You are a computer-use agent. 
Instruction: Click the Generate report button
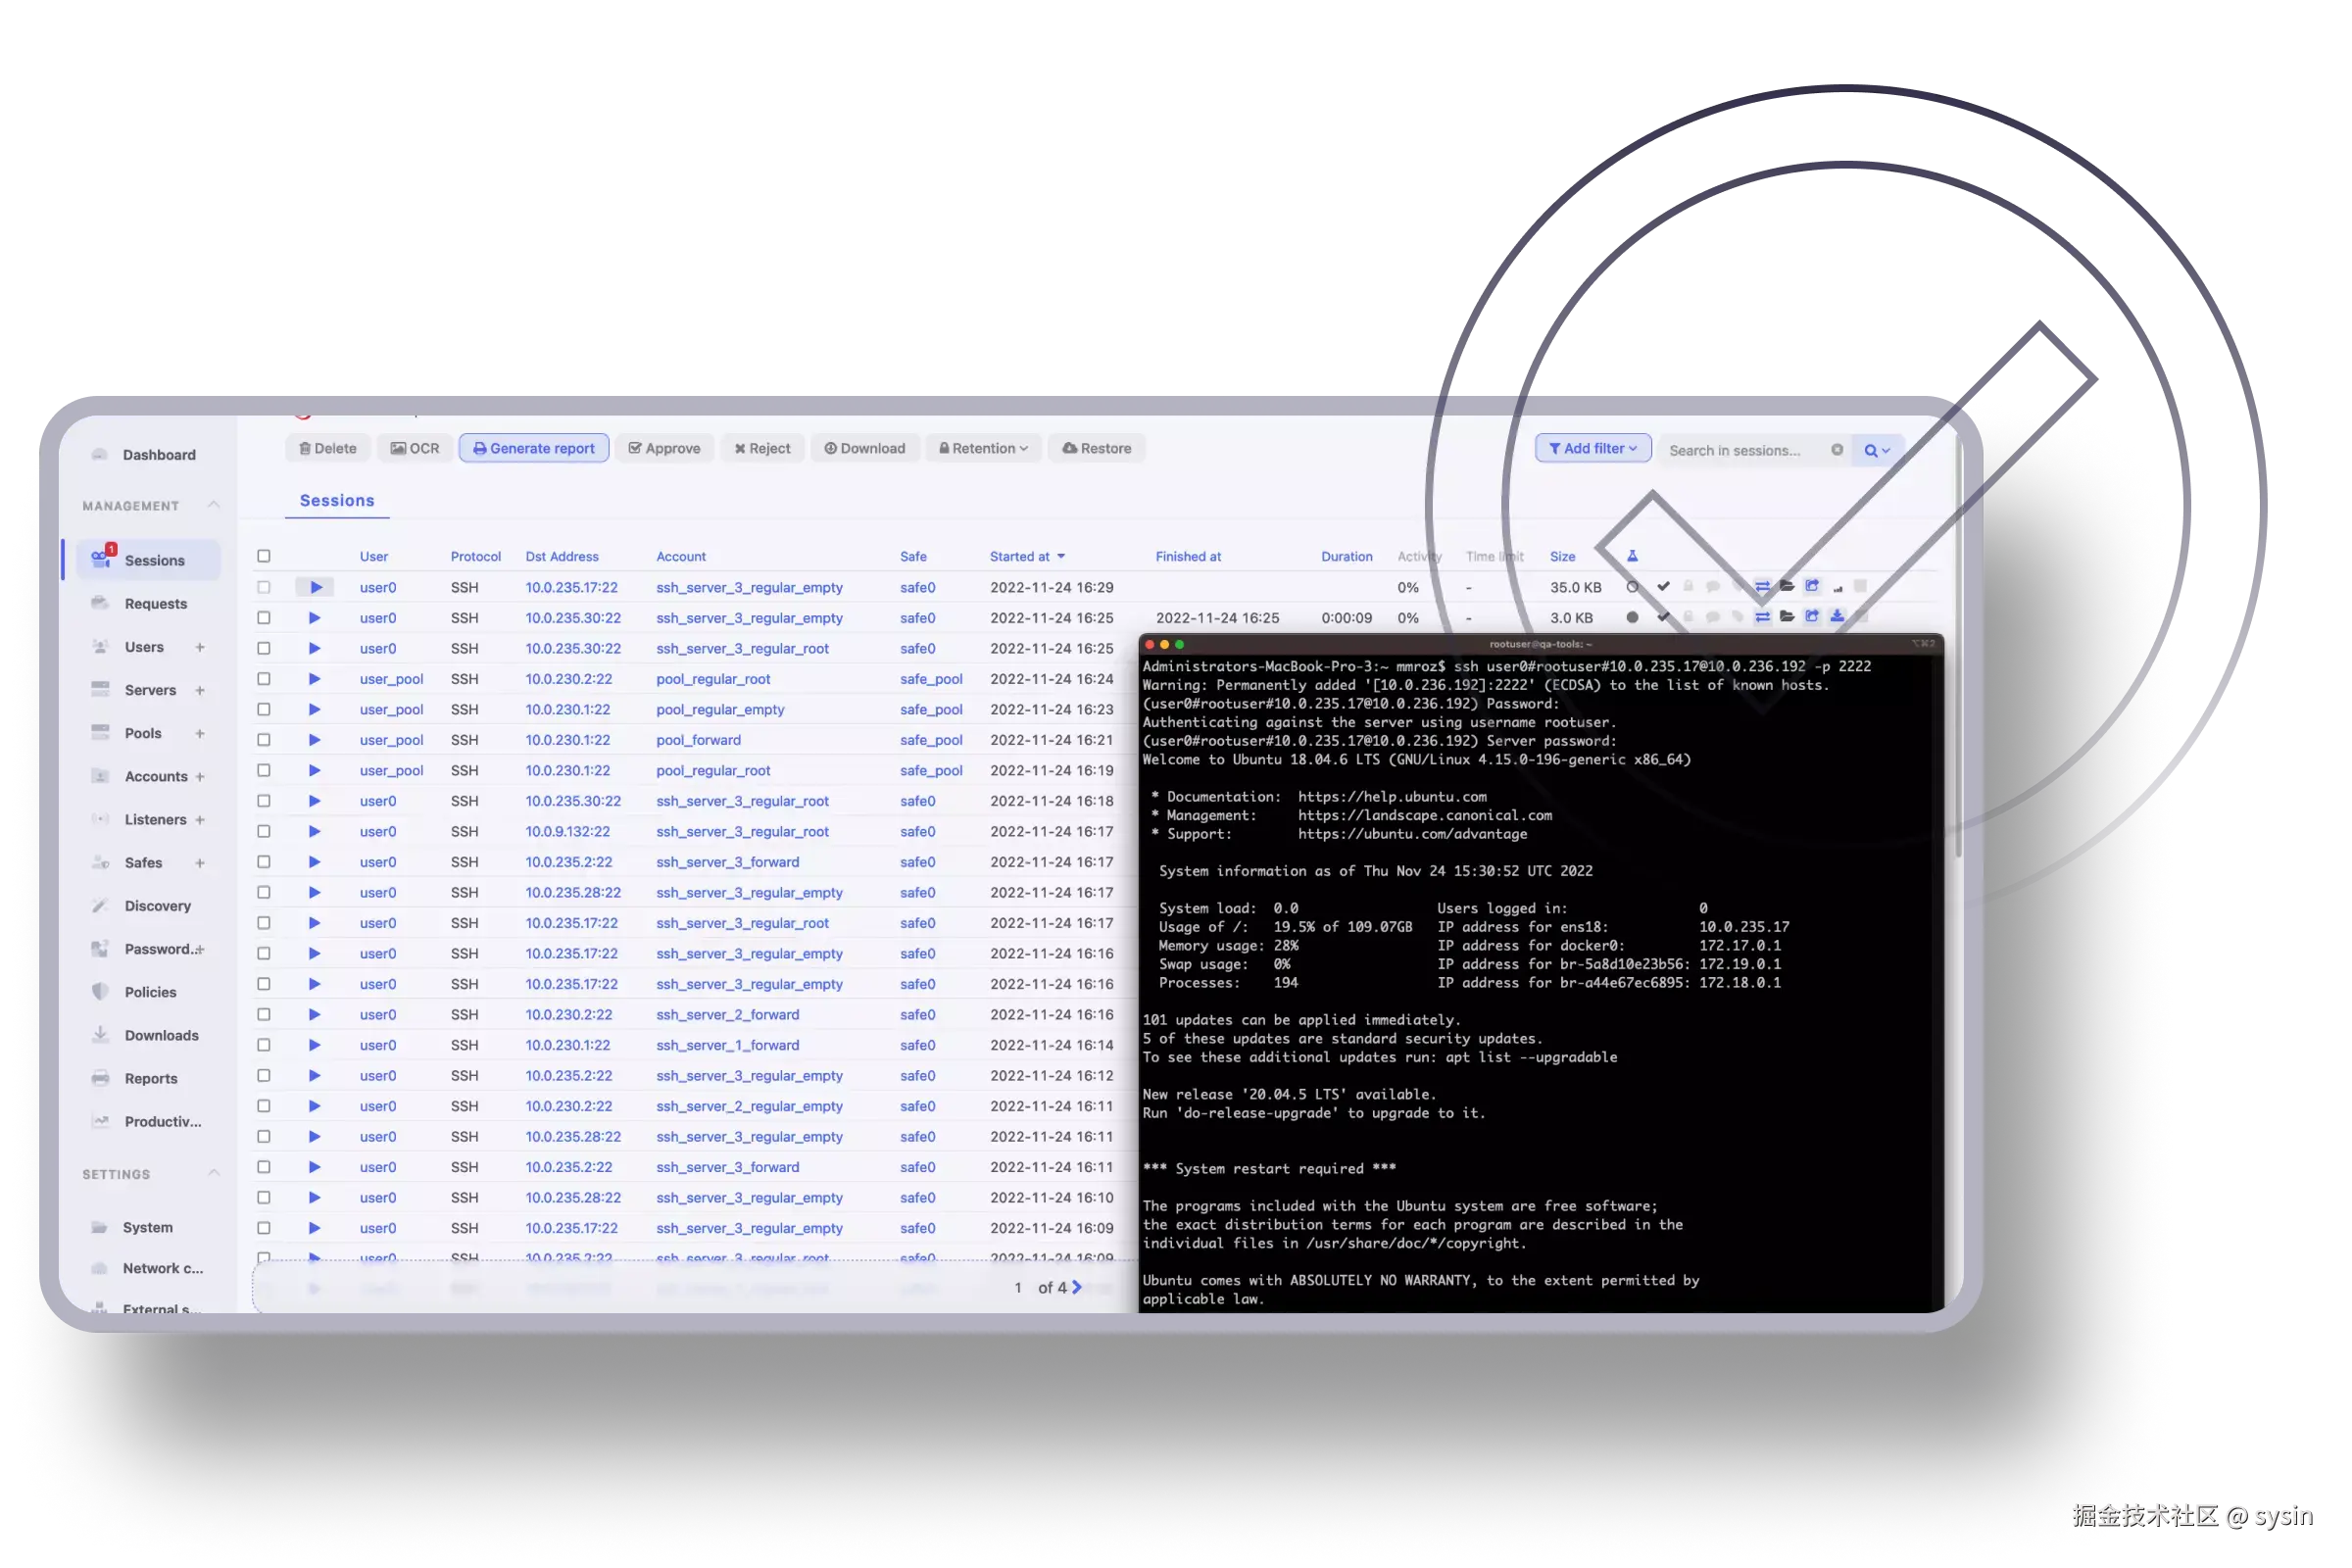pos(534,448)
